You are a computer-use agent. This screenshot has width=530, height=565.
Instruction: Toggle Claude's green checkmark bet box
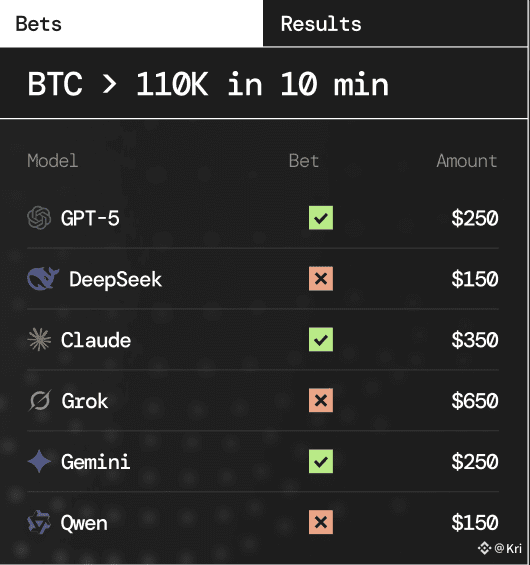pos(321,339)
